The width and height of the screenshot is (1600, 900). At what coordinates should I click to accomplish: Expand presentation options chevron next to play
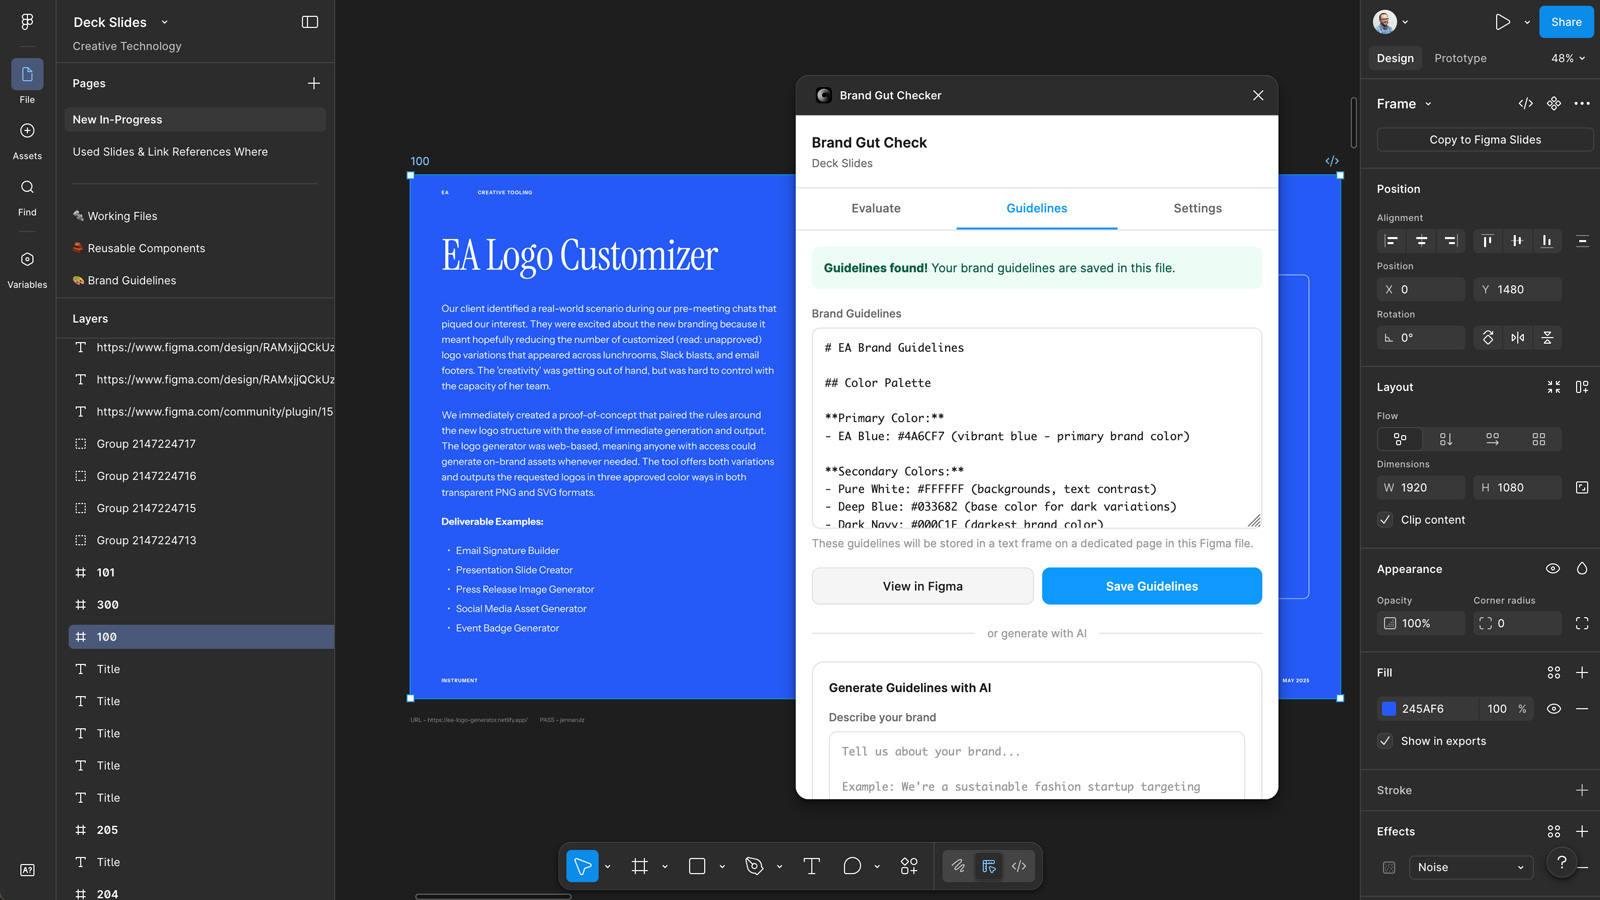click(x=1527, y=22)
